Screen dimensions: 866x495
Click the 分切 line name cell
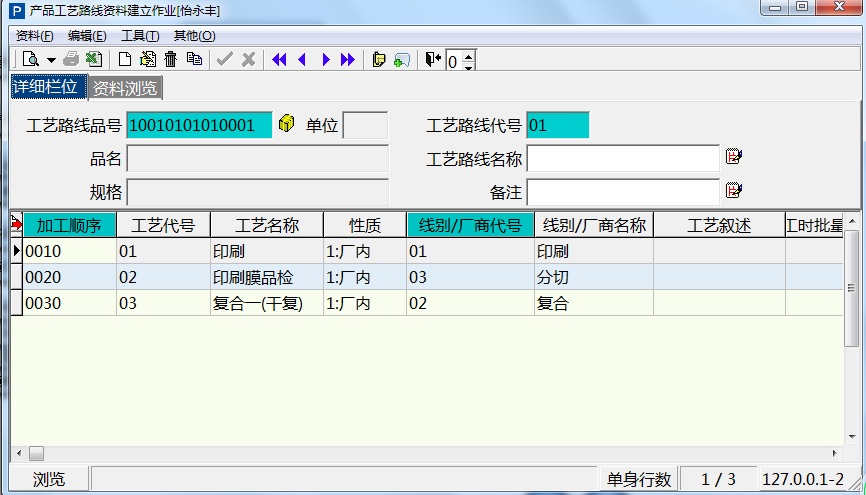[x=594, y=277]
